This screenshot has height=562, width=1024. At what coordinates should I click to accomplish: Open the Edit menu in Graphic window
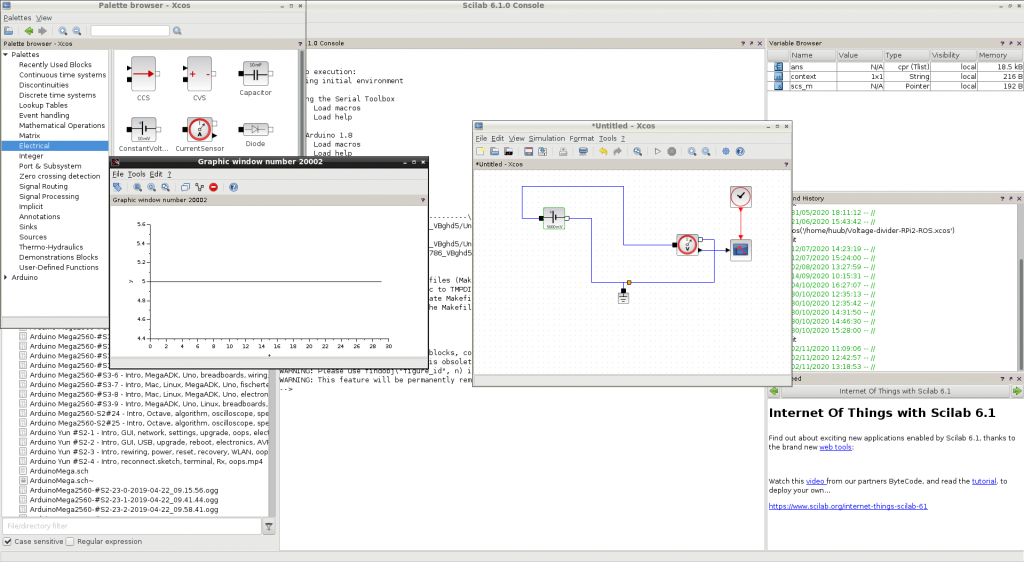(x=155, y=174)
